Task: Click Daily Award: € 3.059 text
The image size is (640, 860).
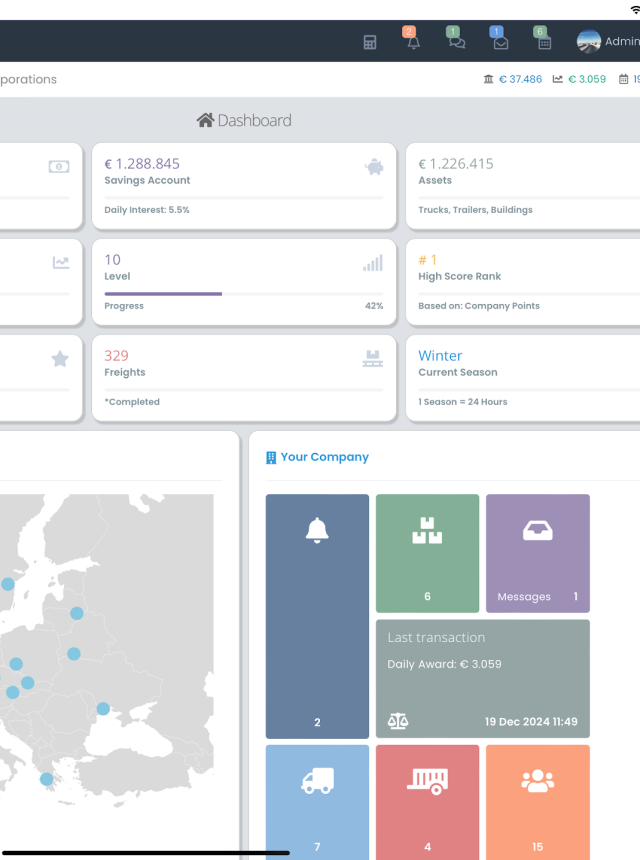Action: click(x=444, y=664)
